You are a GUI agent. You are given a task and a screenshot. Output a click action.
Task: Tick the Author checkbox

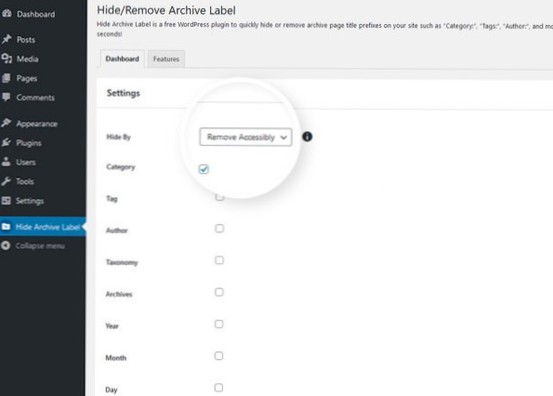[x=219, y=229]
